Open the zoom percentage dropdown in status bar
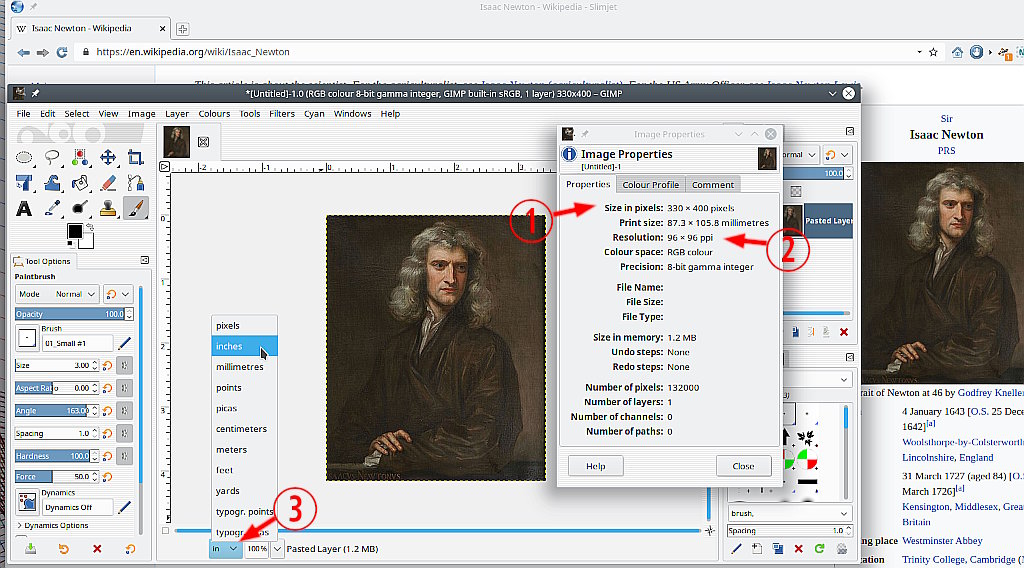 277,549
